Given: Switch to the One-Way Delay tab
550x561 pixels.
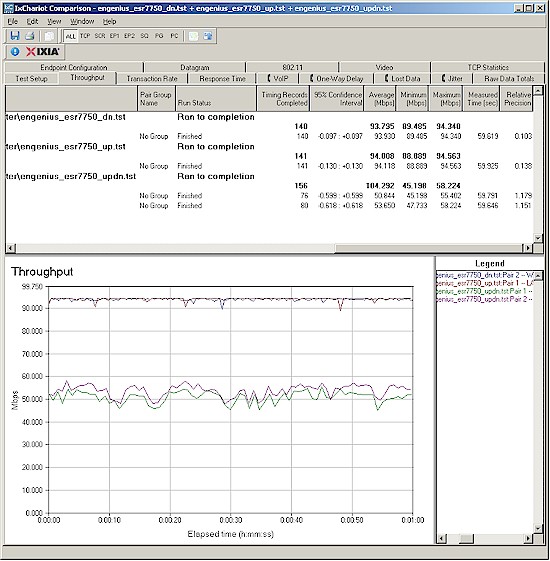Looking at the screenshot, I should coord(336,78).
